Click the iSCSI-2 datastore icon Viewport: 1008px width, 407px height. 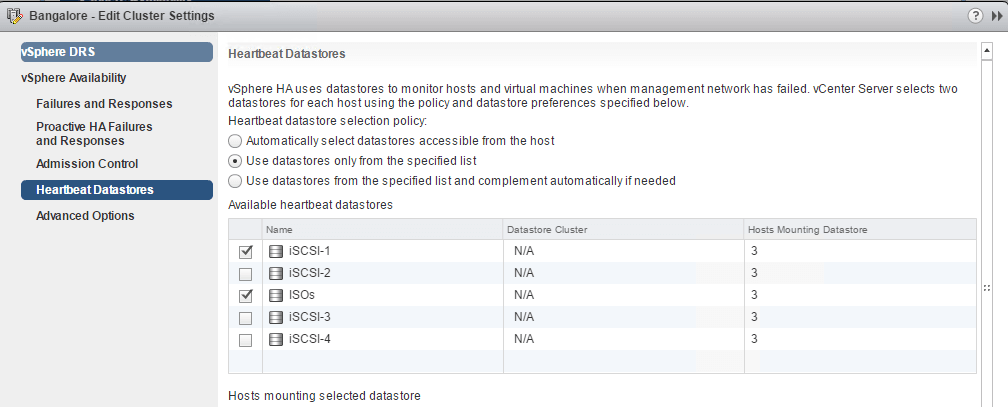(x=276, y=273)
